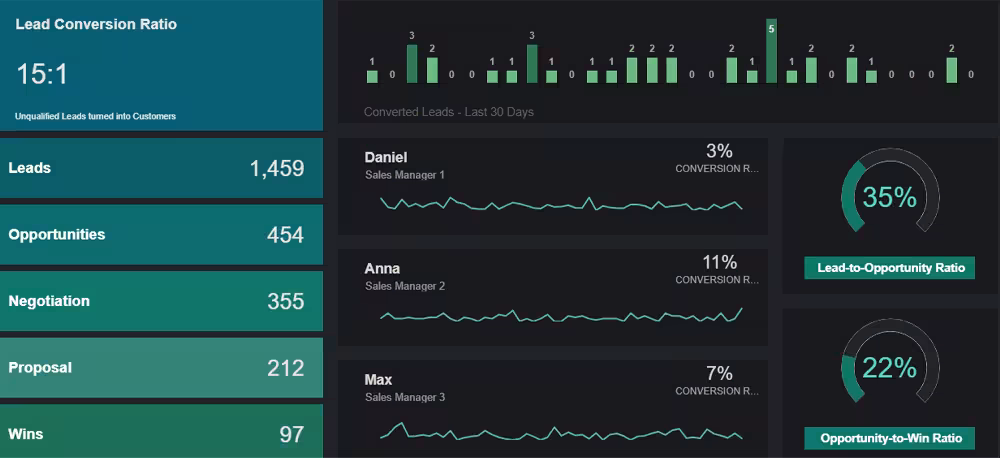
Task: Click the Proposal stage row
Action: pos(161,368)
